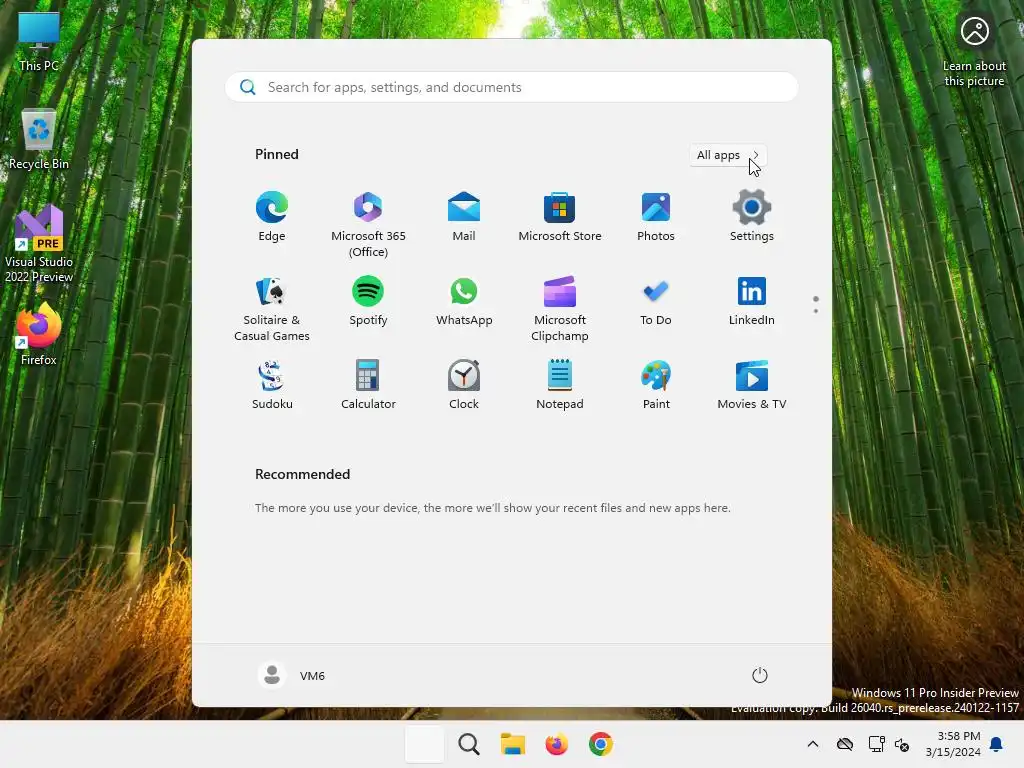The height and width of the screenshot is (768, 1024).
Task: Select the Recycle Bin desktop icon
Action: click(39, 140)
